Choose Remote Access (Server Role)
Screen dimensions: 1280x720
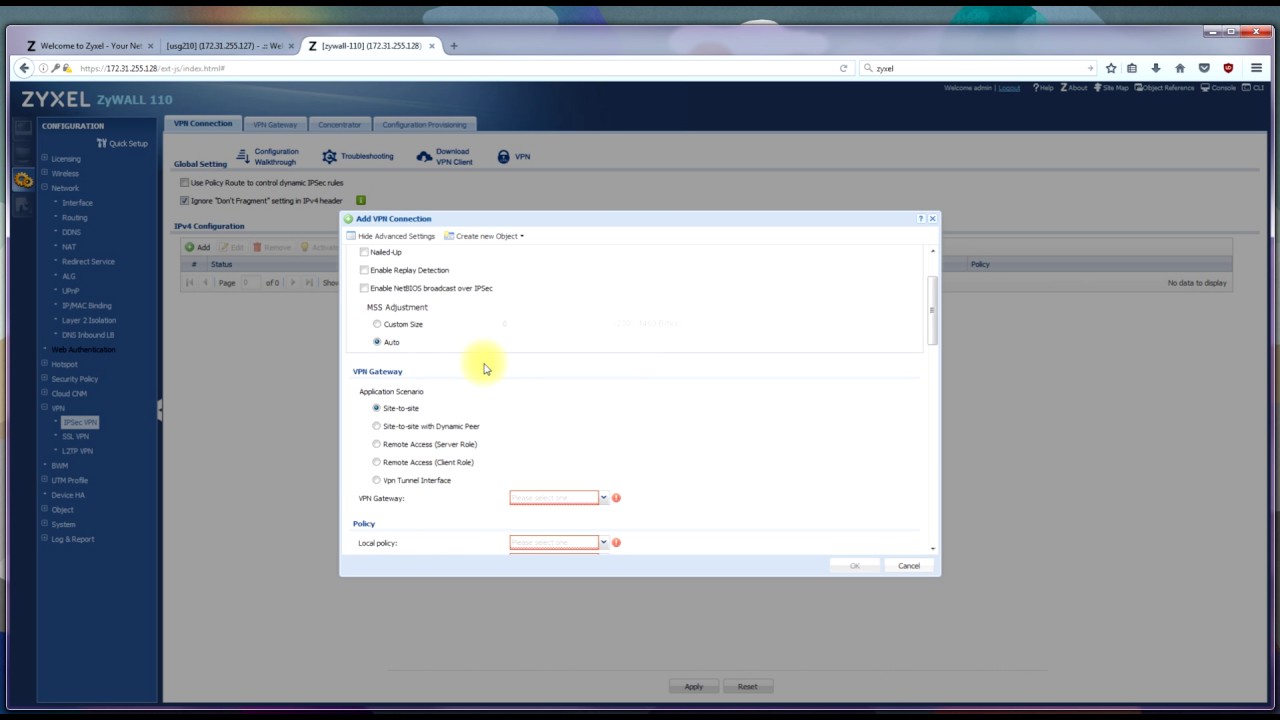[377, 444]
